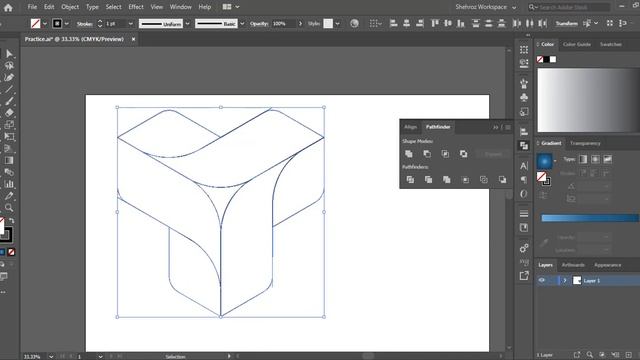Image resolution: width=640 pixels, height=360 pixels.
Task: Select the Column Graph tool
Action: [x=9, y=184]
